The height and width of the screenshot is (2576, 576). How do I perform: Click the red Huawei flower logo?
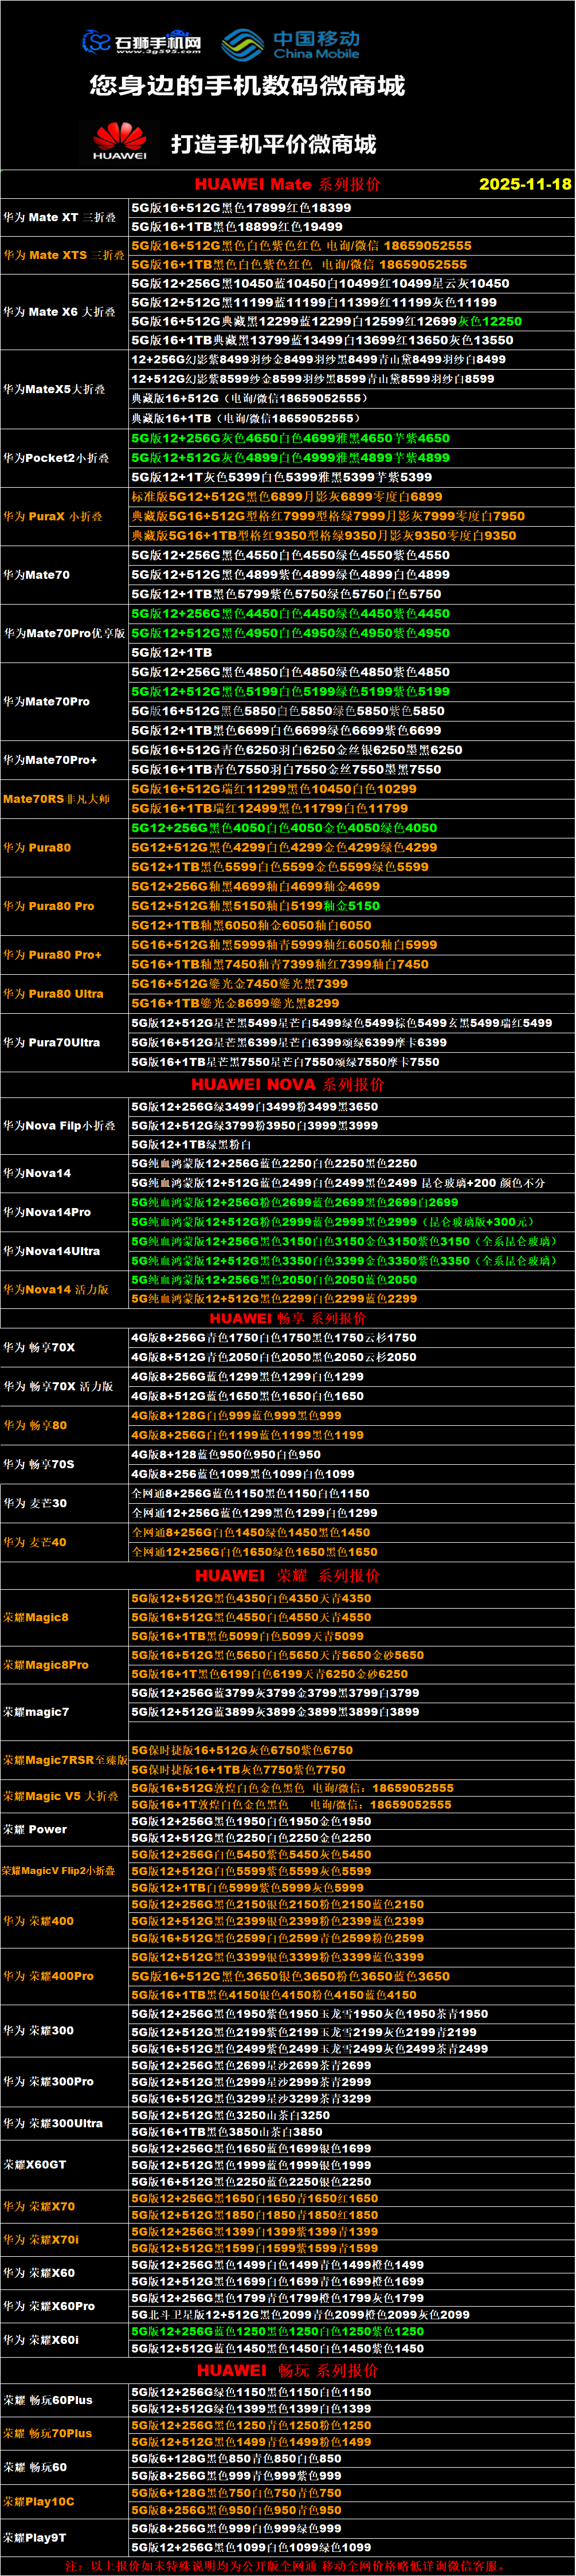pyautogui.click(x=120, y=141)
